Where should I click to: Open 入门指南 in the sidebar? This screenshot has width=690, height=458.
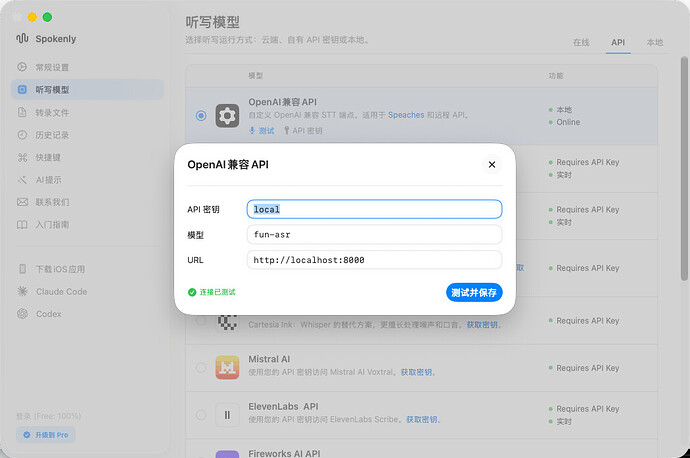[87, 224]
